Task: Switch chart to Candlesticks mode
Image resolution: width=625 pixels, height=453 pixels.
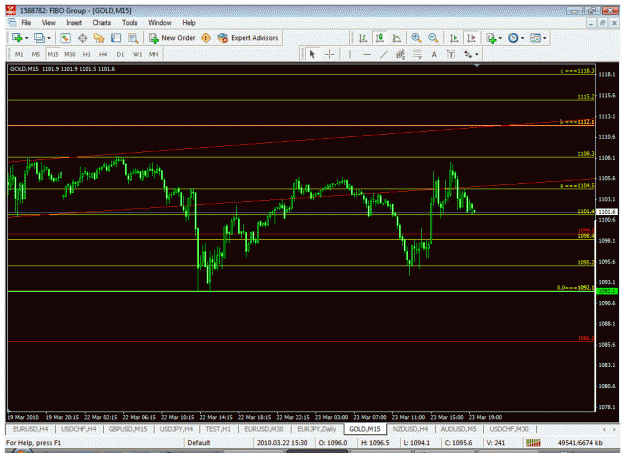Action: (x=380, y=38)
